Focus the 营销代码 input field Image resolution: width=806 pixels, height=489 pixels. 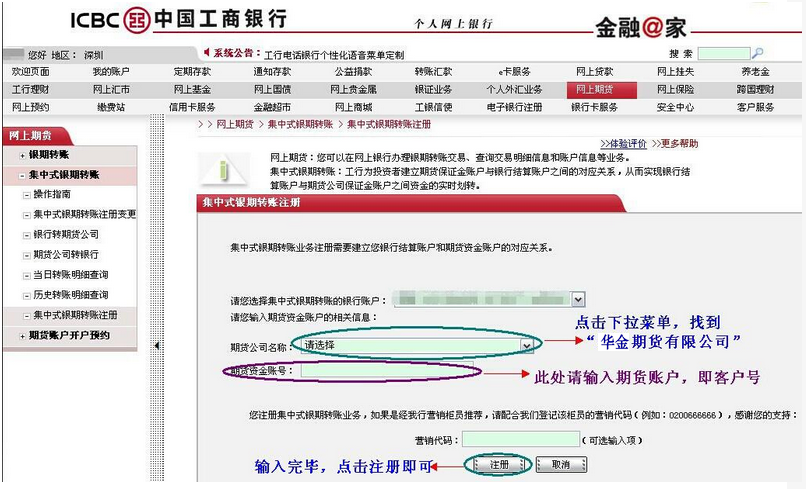(x=521, y=440)
